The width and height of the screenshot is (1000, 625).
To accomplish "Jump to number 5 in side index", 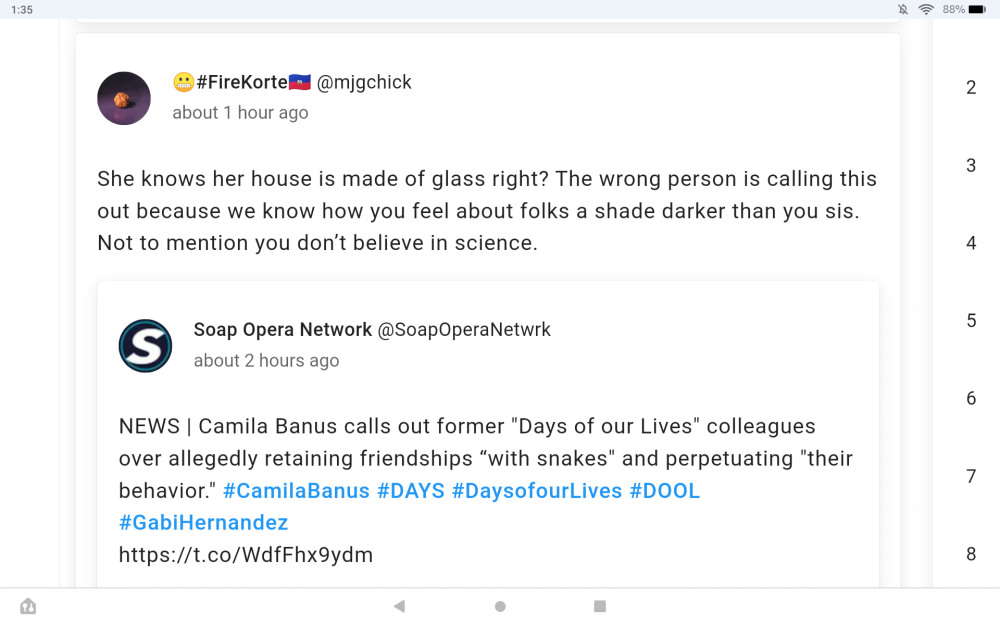I will tap(971, 321).
